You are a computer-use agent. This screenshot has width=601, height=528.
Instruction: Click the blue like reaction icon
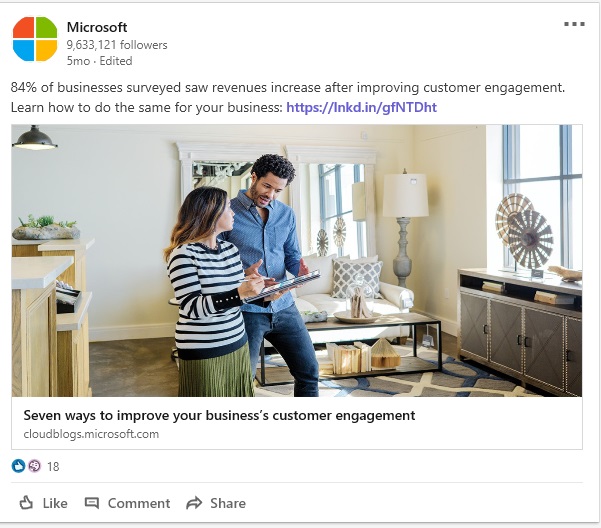click(x=18, y=466)
